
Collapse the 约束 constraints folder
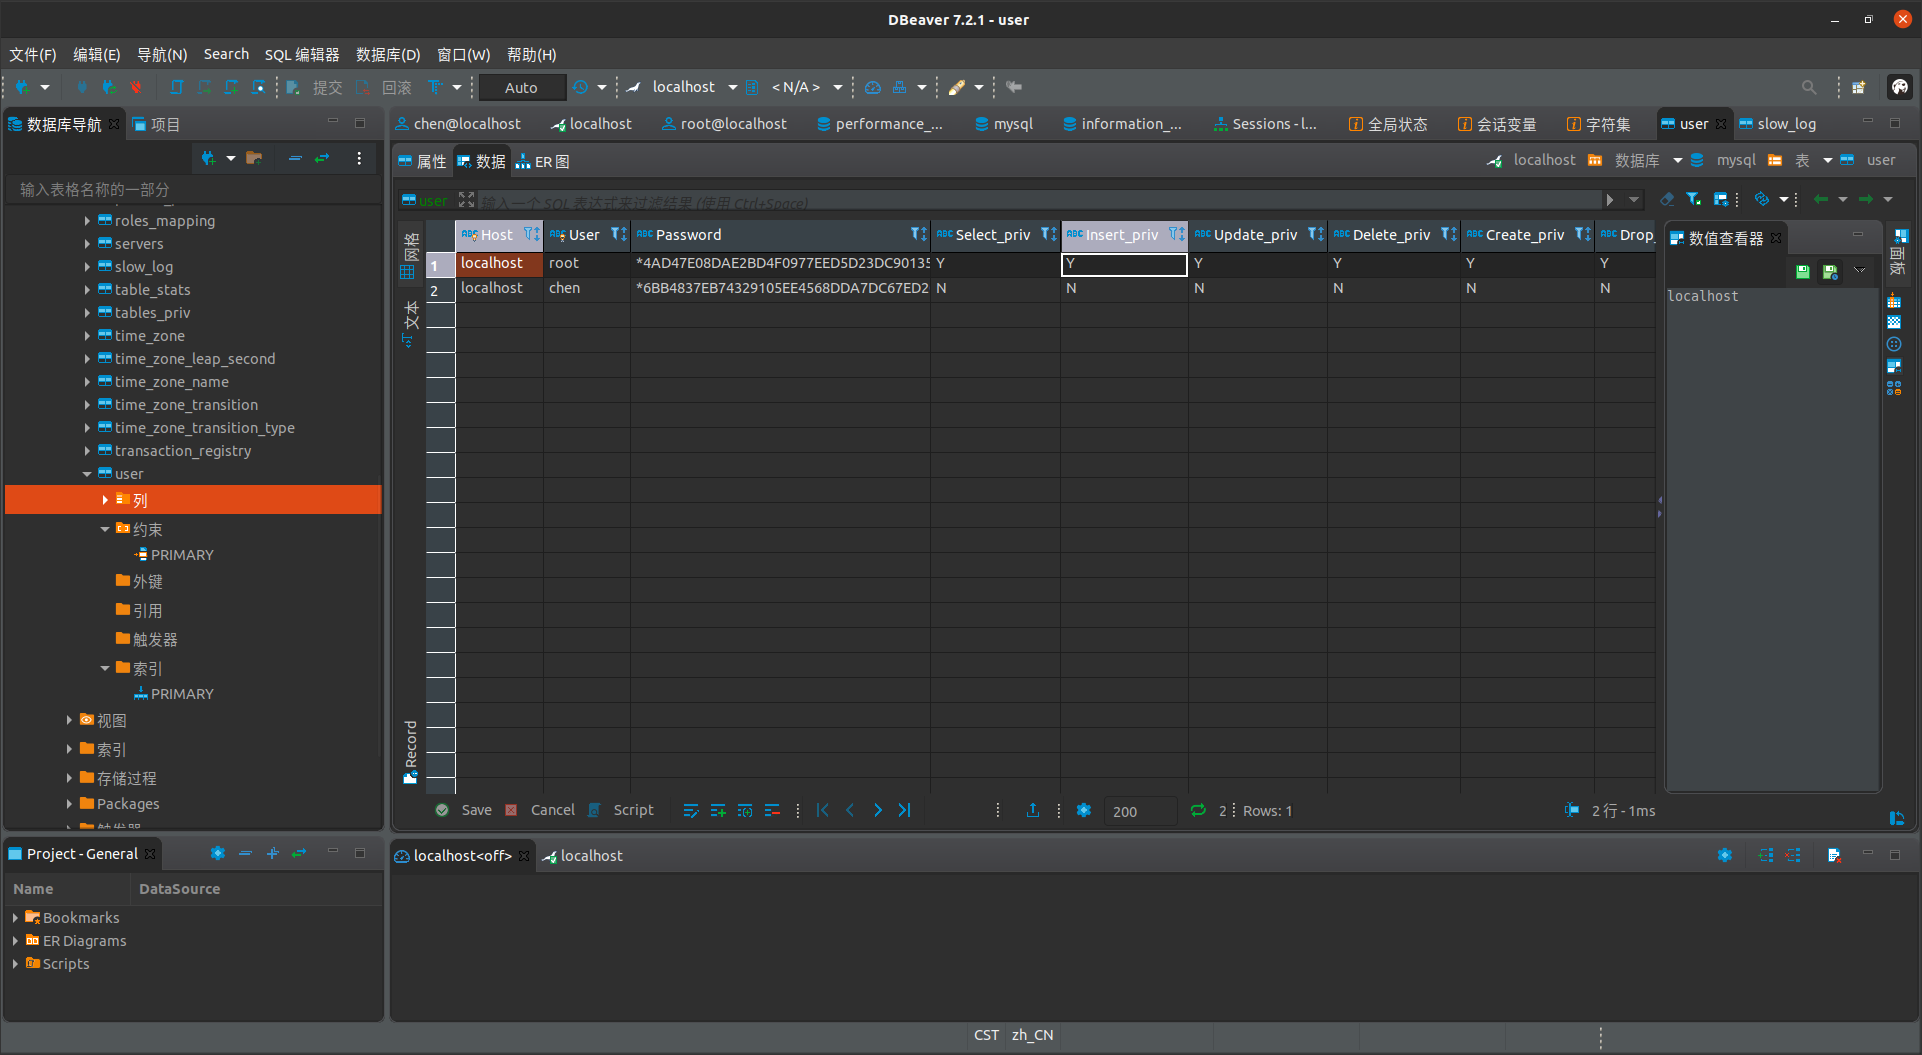(105, 529)
